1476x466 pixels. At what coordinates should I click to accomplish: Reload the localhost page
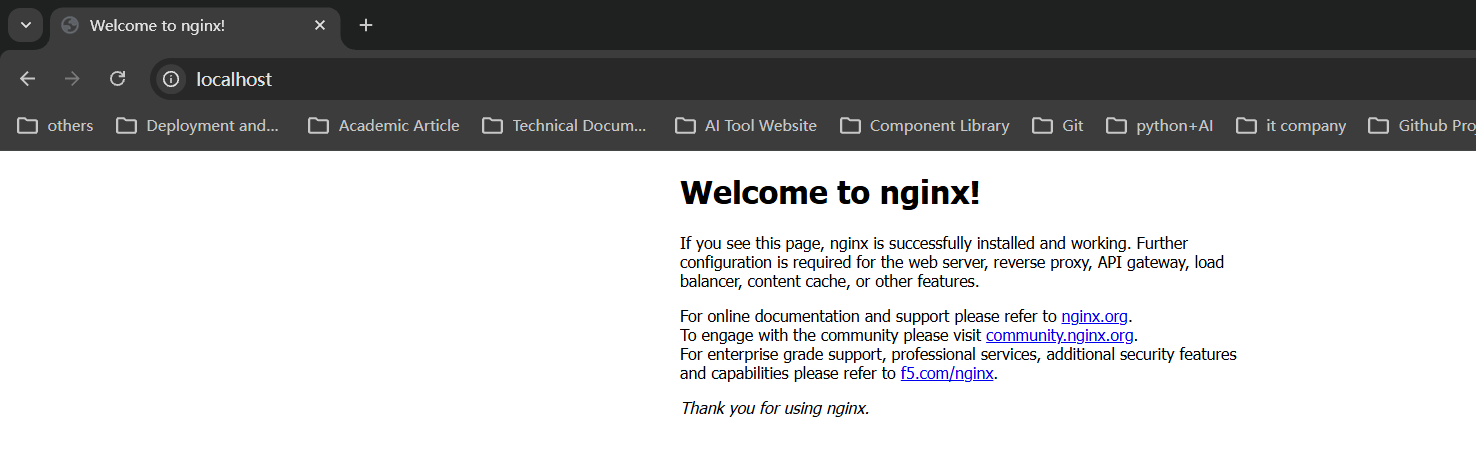[x=117, y=79]
